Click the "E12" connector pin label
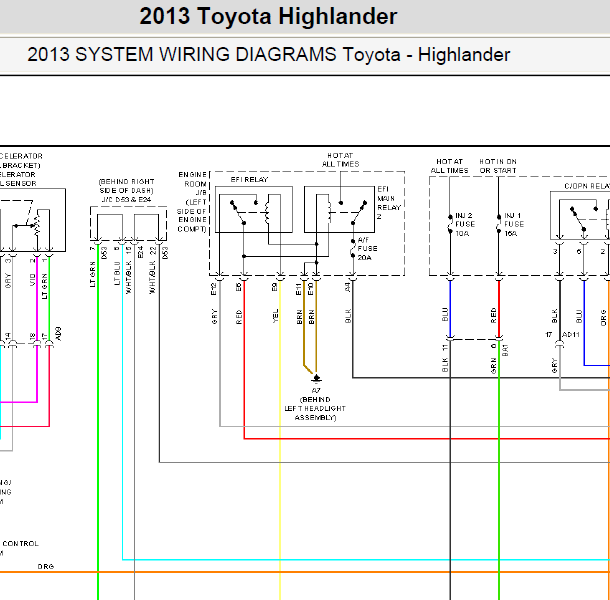Screen dimensions: 610x600 click(214, 289)
